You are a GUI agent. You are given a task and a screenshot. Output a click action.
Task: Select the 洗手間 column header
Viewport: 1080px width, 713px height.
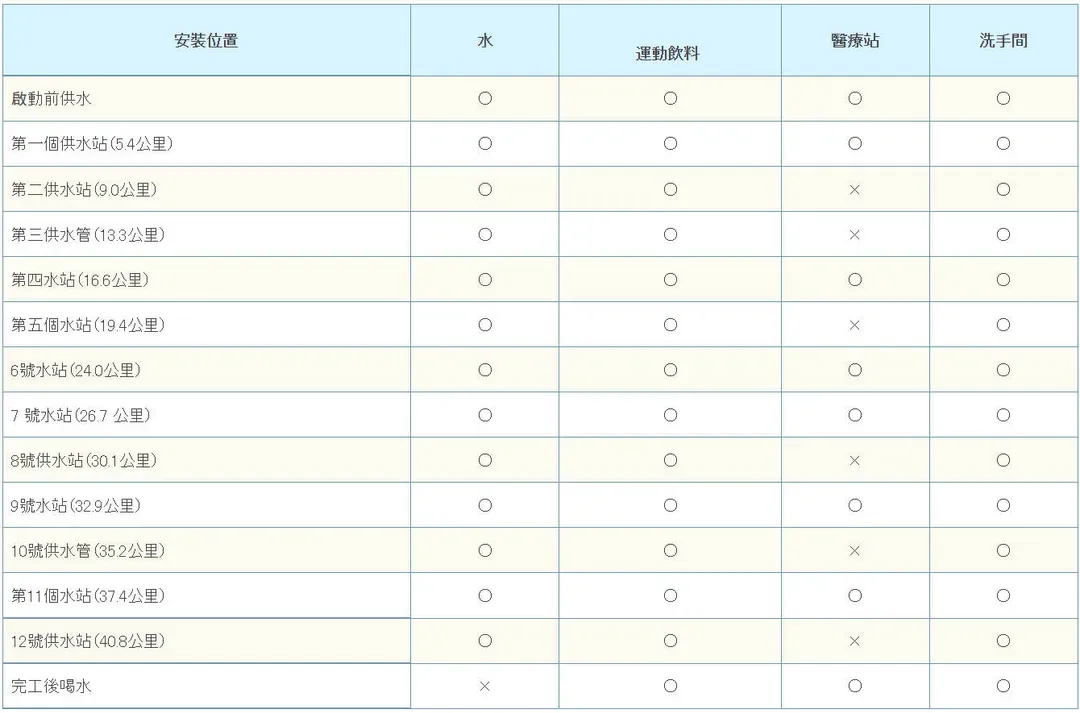tap(1003, 41)
